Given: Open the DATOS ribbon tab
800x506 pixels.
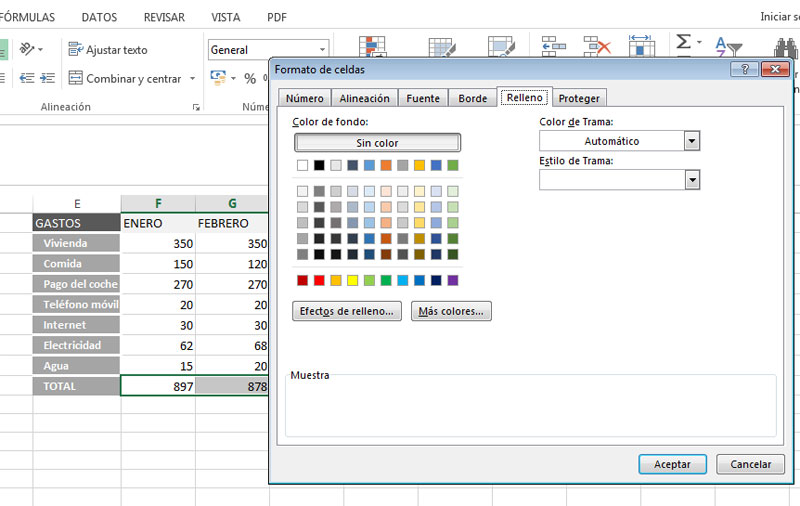Looking at the screenshot, I should [x=99, y=17].
